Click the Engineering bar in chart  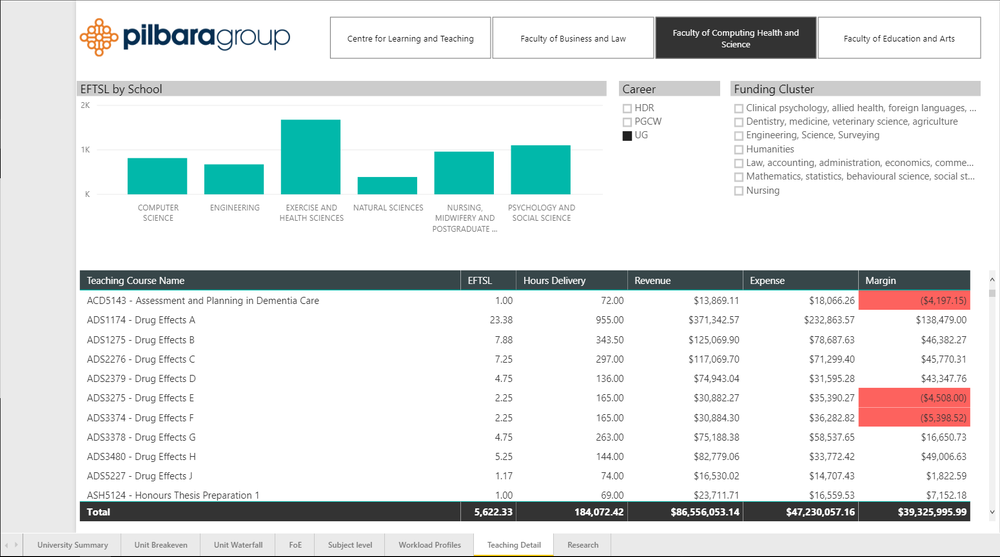234,179
